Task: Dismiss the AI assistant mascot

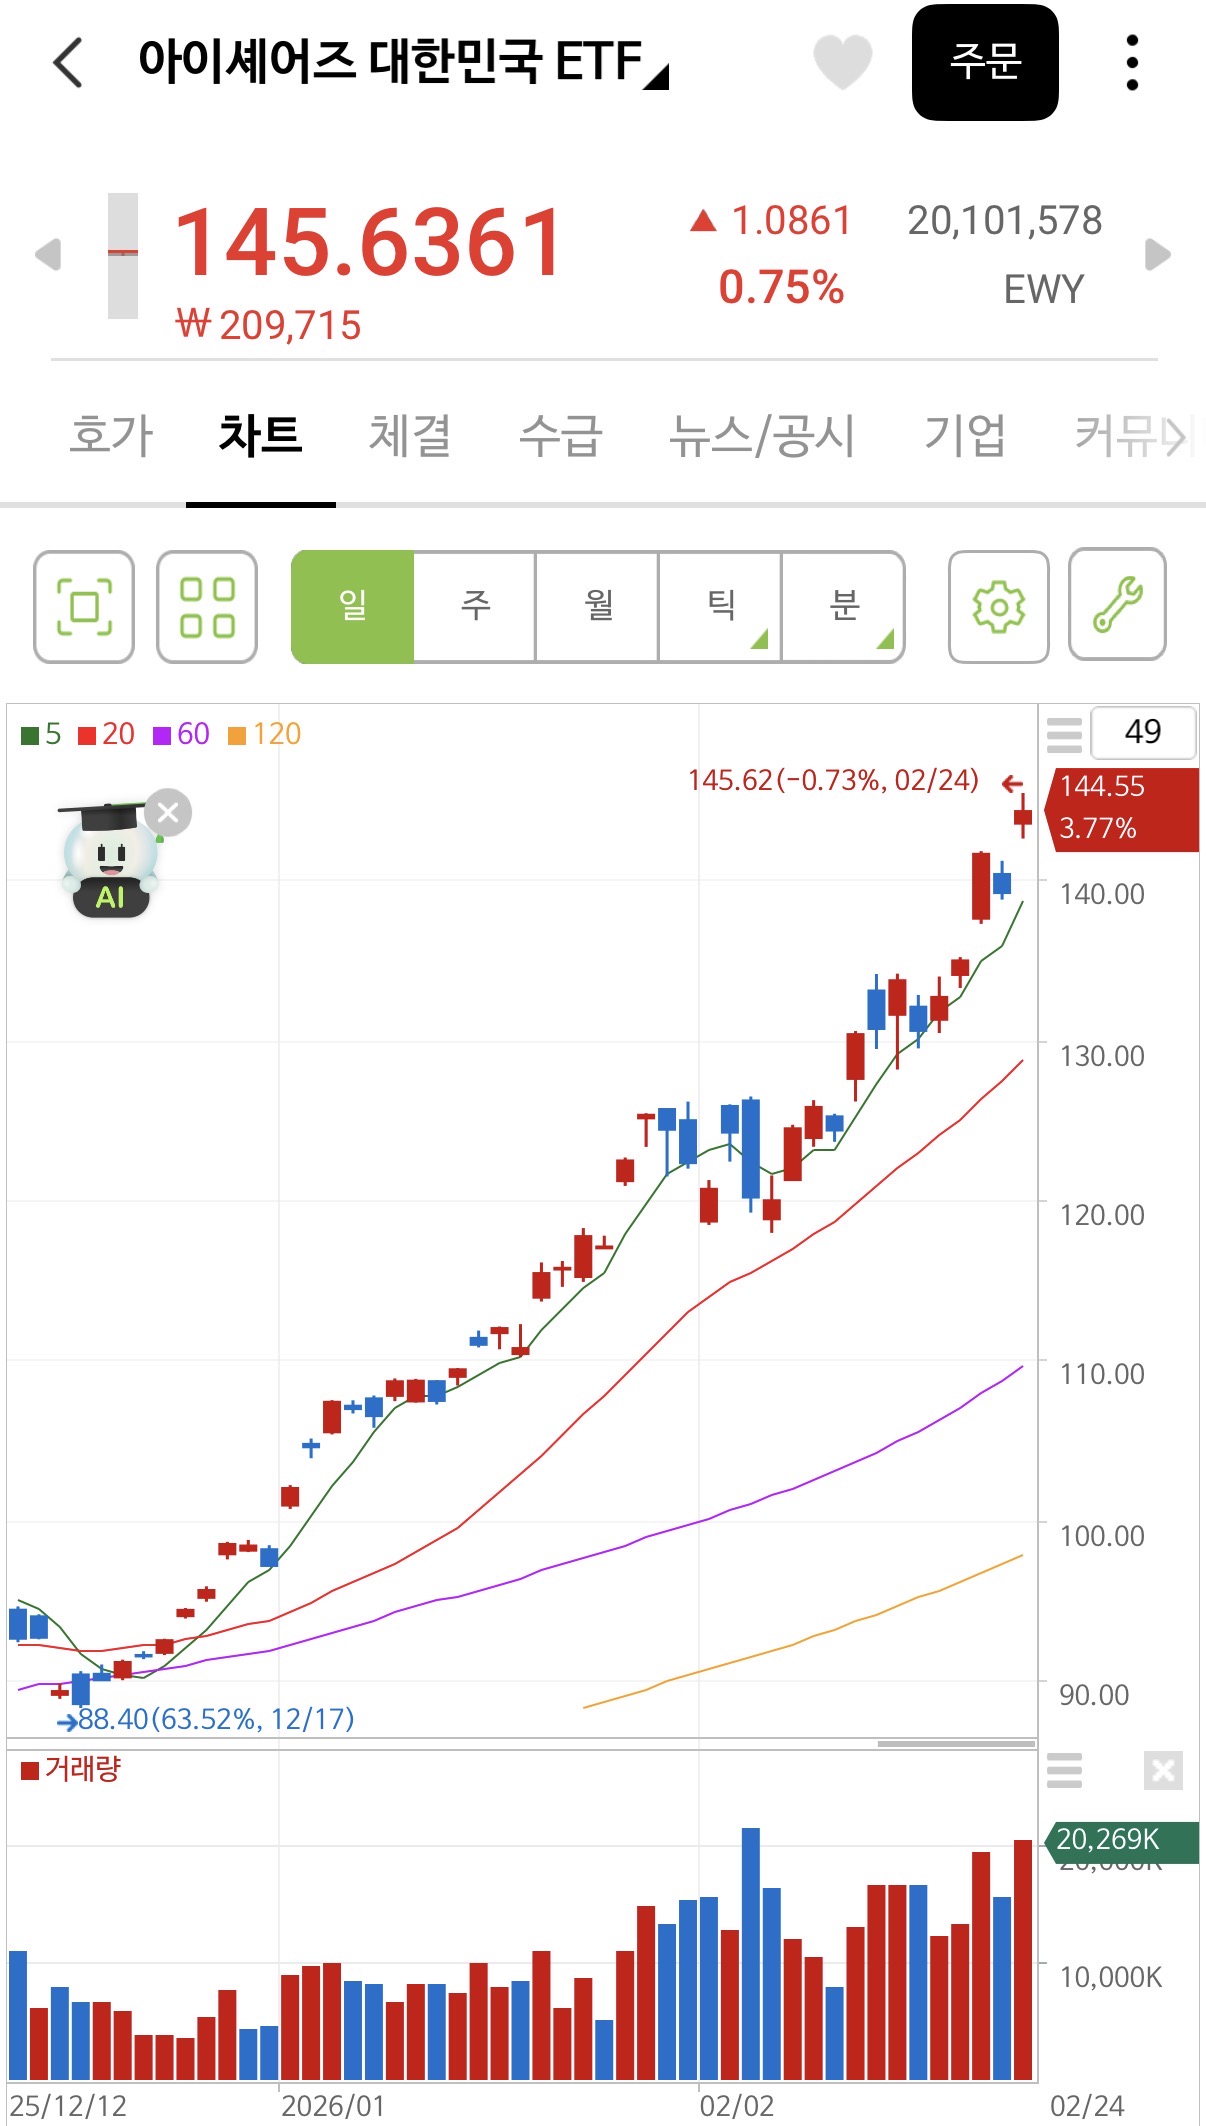Action: point(168,812)
